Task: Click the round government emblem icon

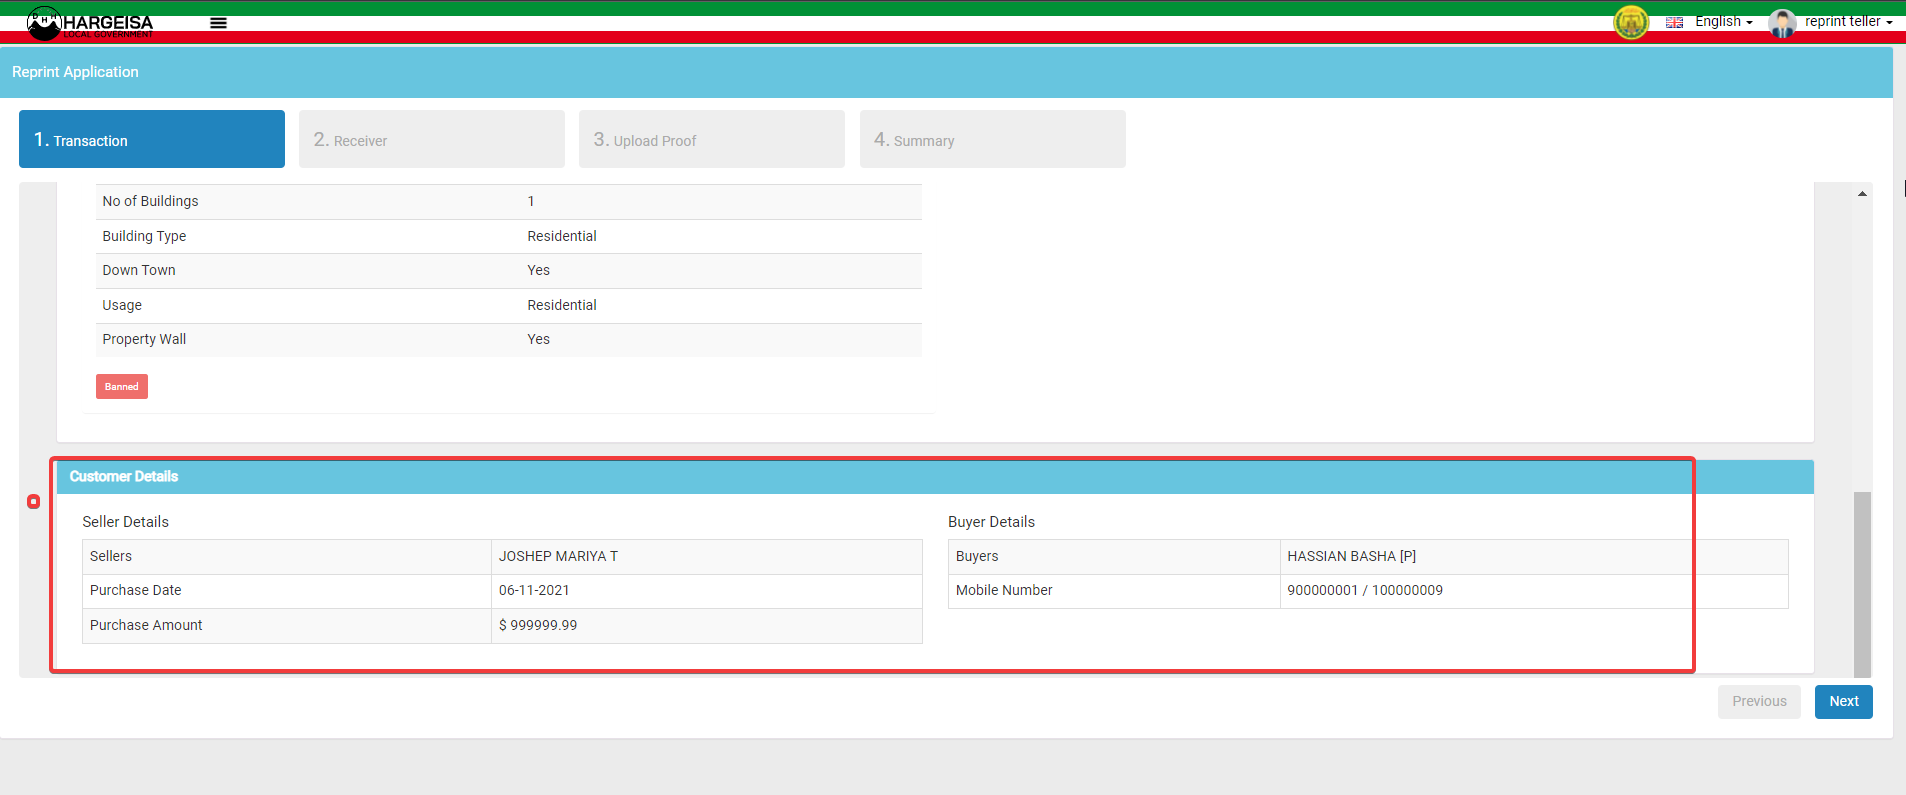Action: pyautogui.click(x=1631, y=22)
